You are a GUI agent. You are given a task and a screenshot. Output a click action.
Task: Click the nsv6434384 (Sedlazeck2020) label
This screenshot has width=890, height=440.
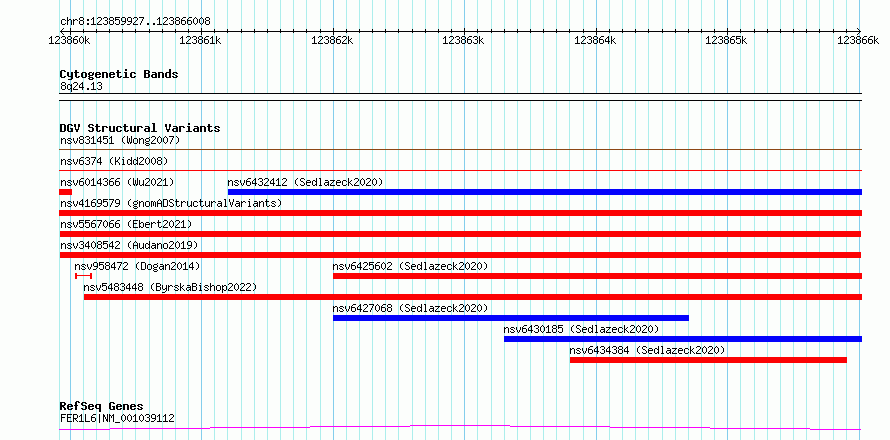648,350
